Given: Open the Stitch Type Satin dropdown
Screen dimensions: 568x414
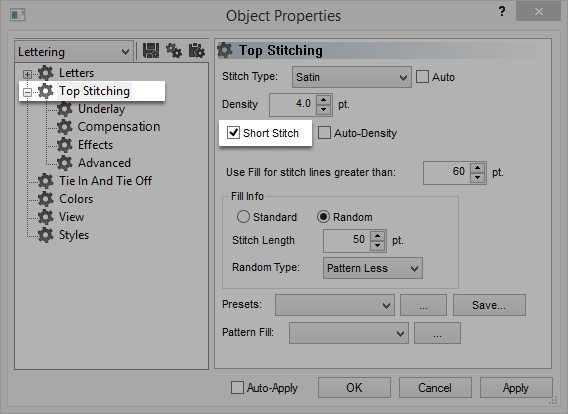Looking at the screenshot, I should (352, 77).
